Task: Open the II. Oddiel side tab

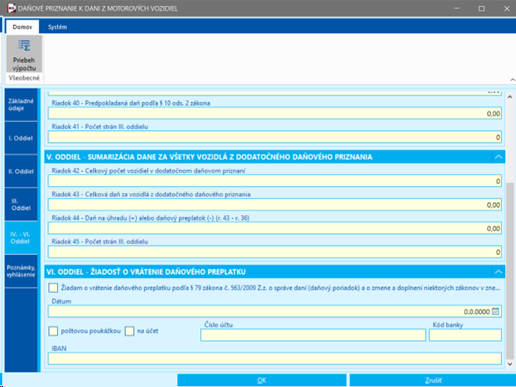Action: (21, 171)
